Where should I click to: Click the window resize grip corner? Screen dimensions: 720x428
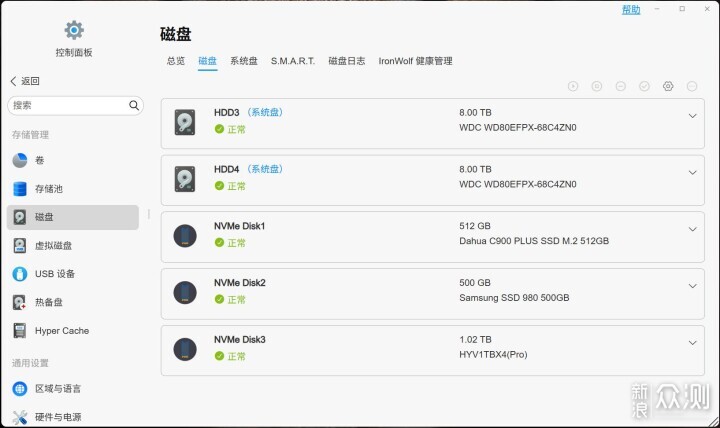point(713,421)
